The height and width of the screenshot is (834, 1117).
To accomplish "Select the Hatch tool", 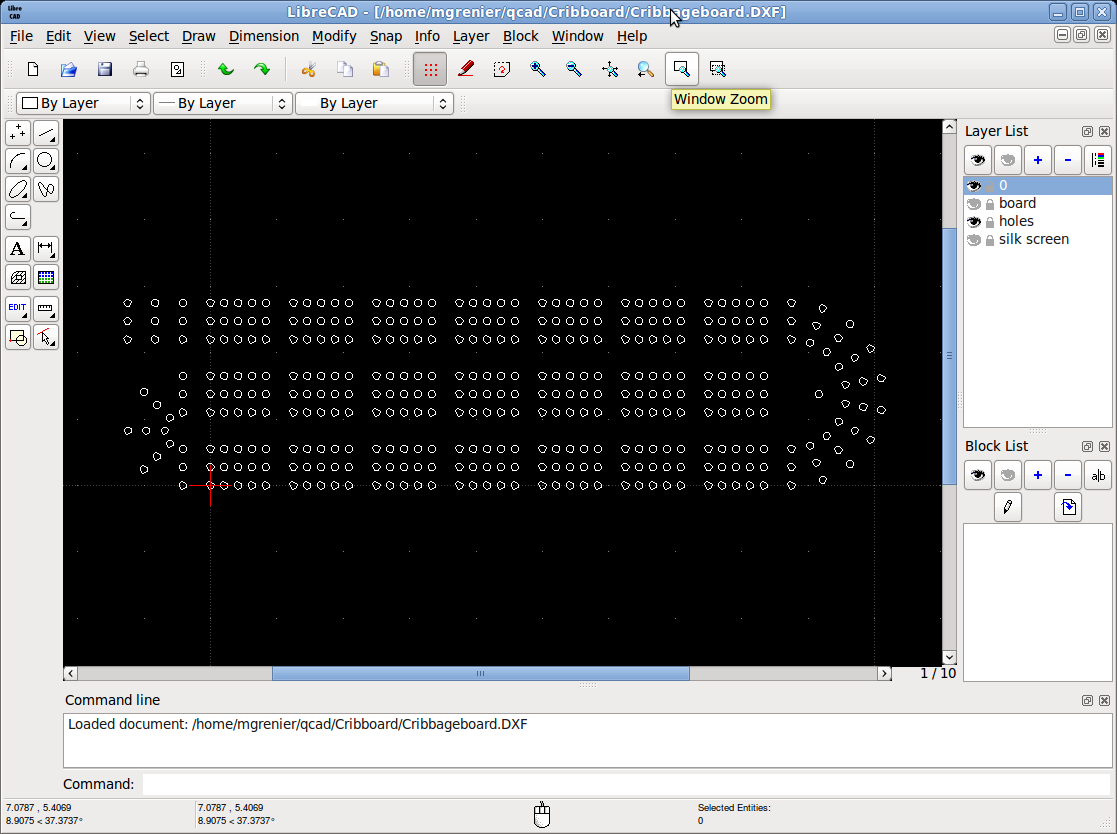I will (x=17, y=277).
